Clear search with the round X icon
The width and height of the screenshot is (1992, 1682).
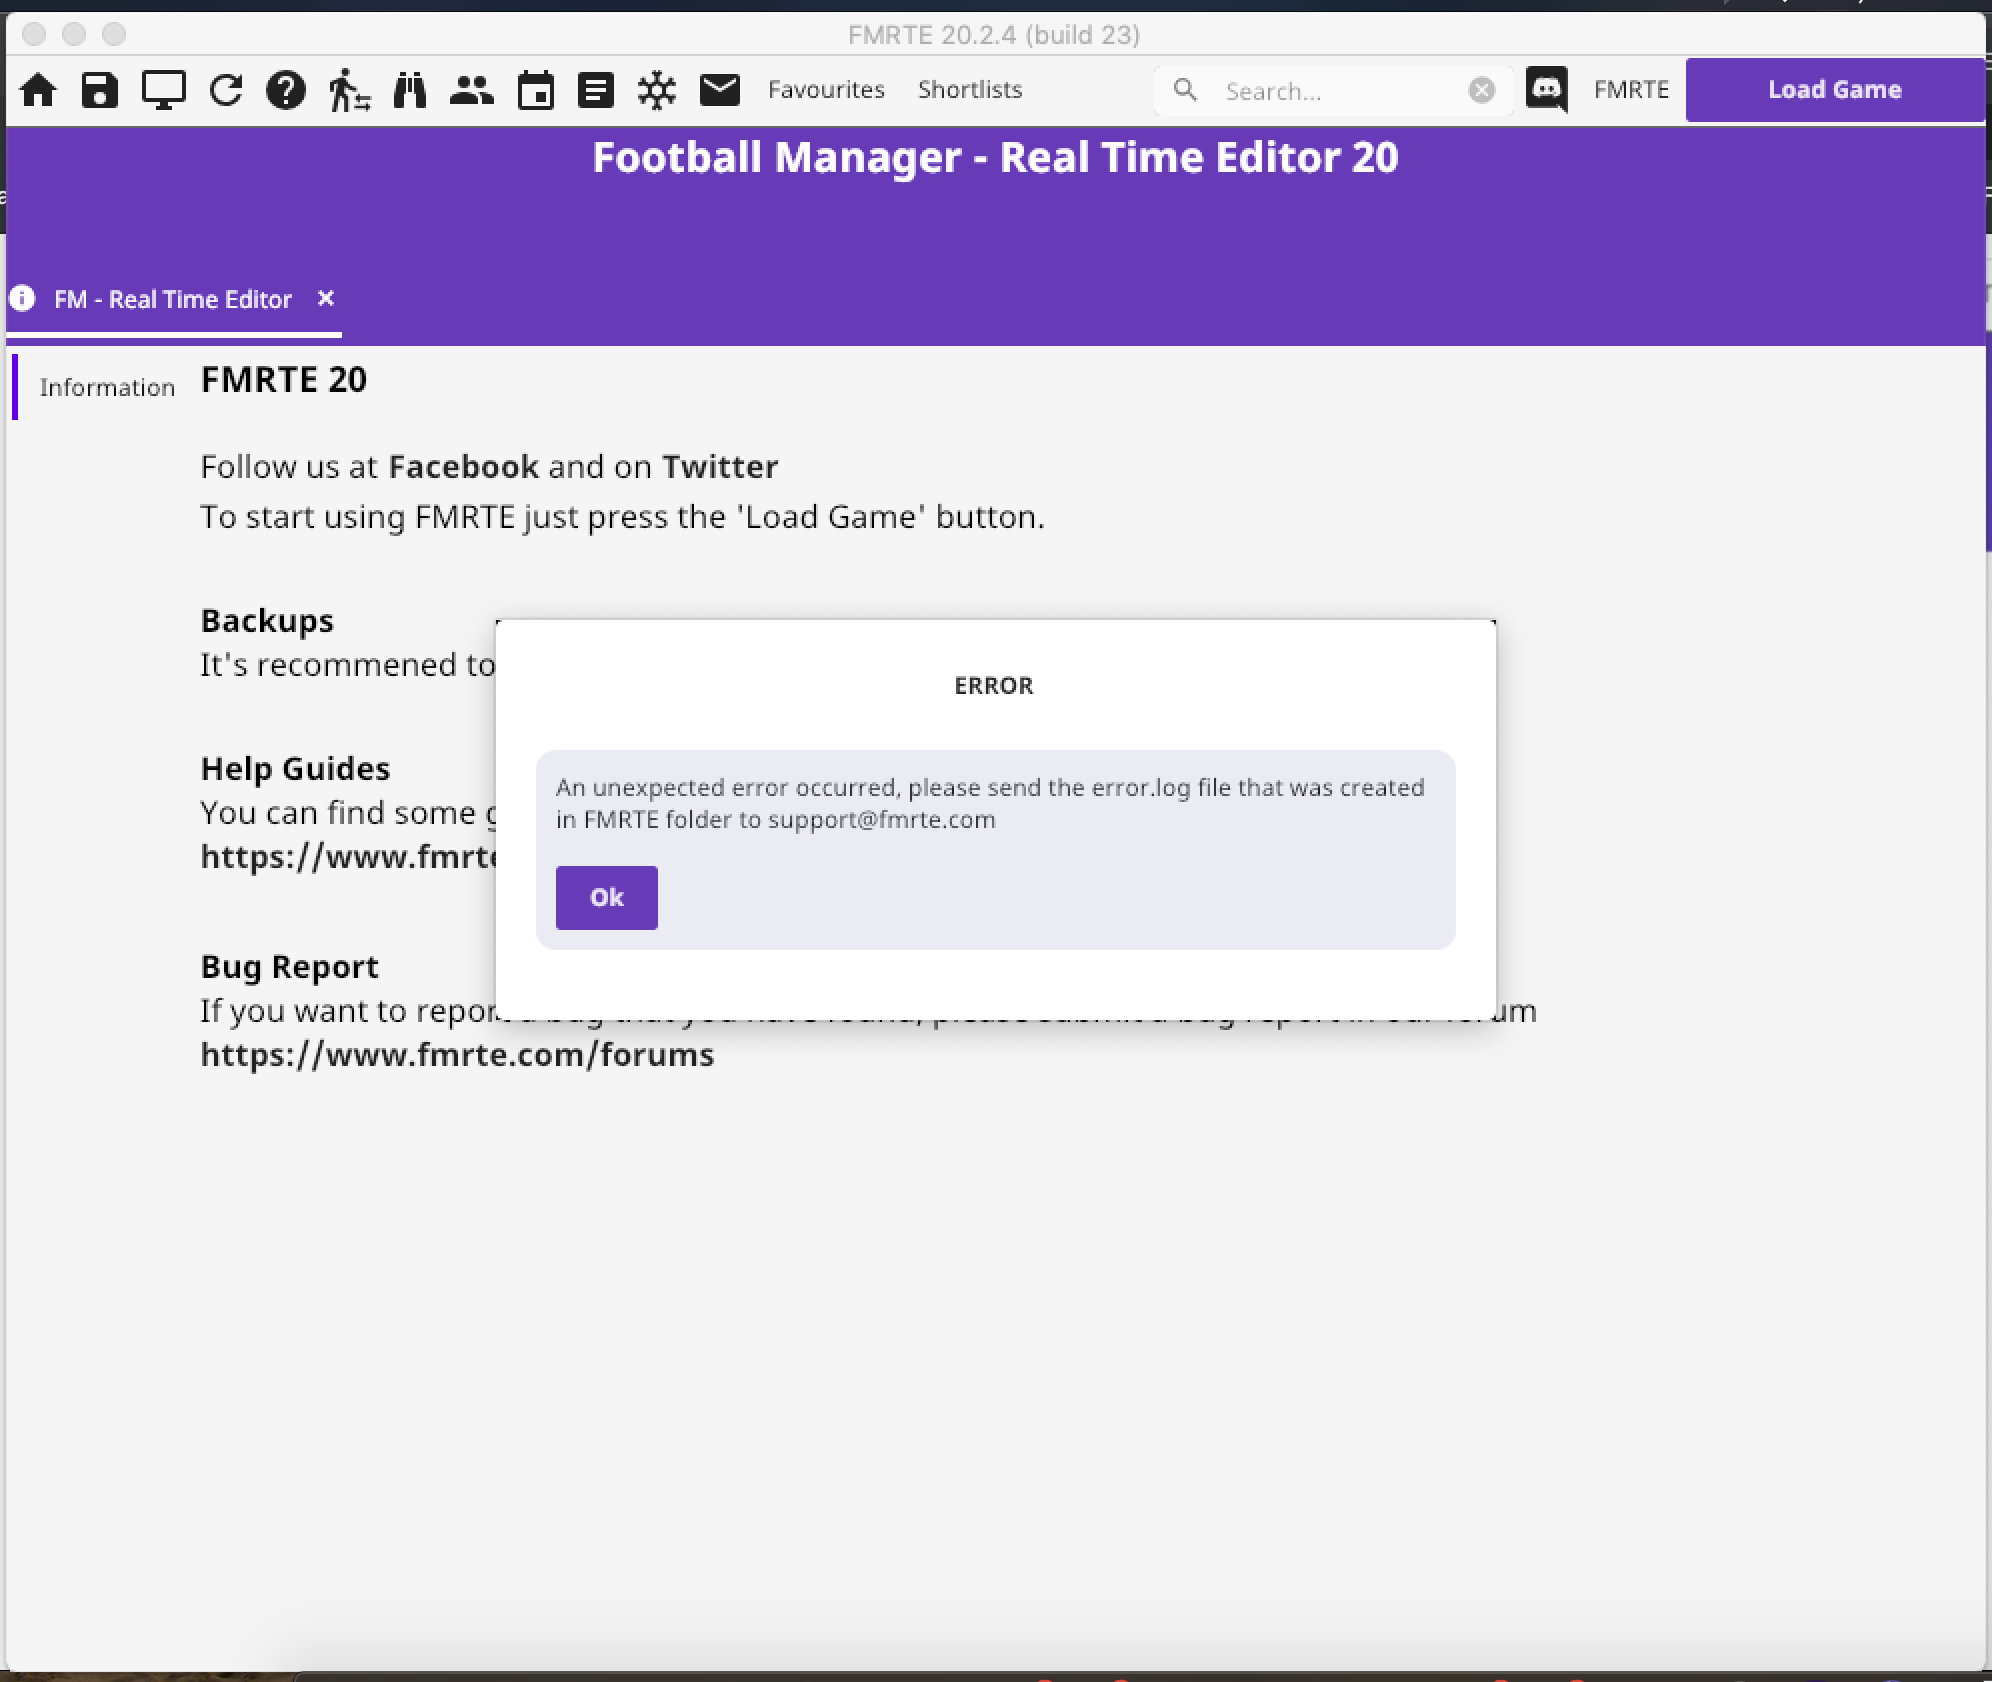tap(1482, 91)
